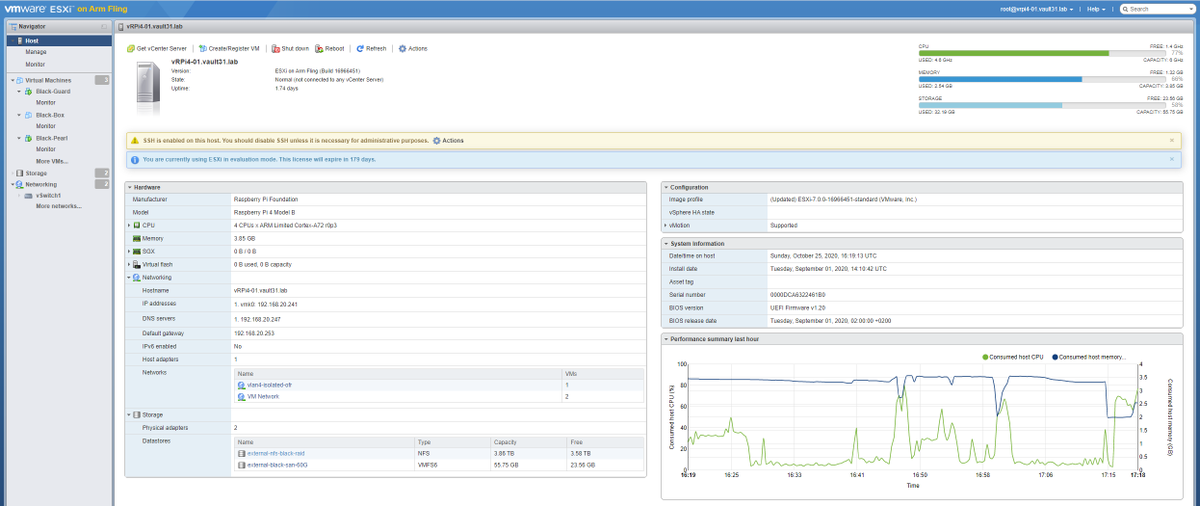Click the vlan4-isolated-ofr network icon
1200x506 pixels.
coord(241,385)
